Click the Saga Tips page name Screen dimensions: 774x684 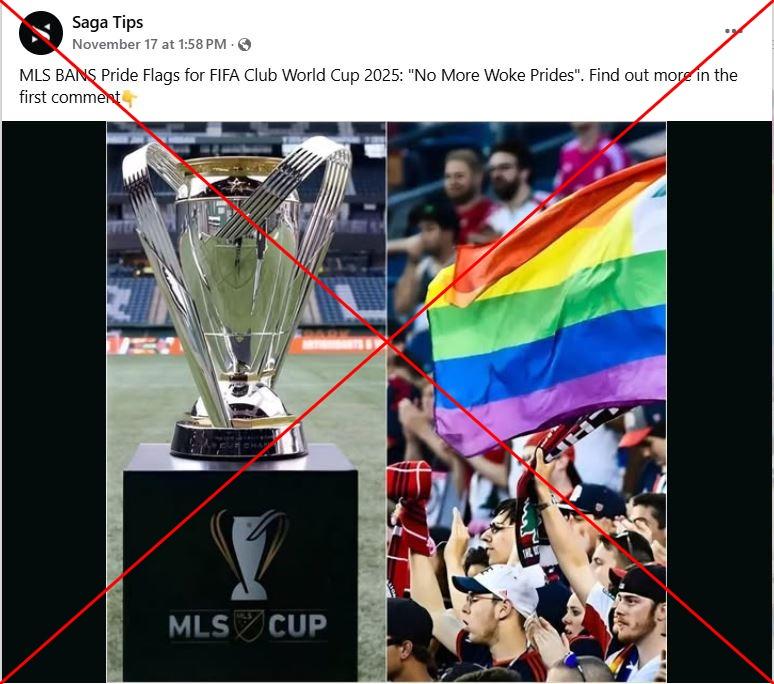[108, 22]
